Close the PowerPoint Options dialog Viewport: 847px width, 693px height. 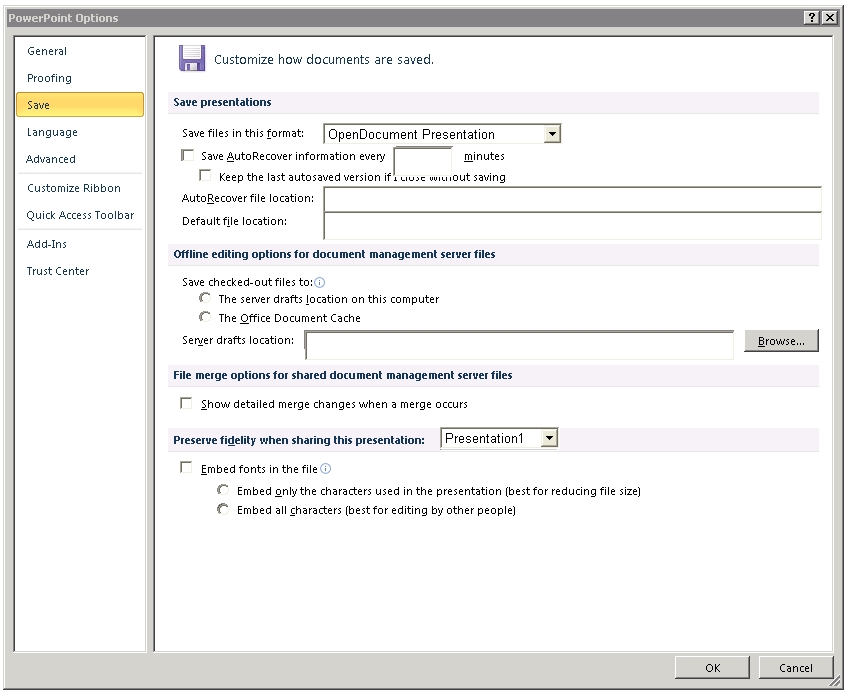click(830, 18)
